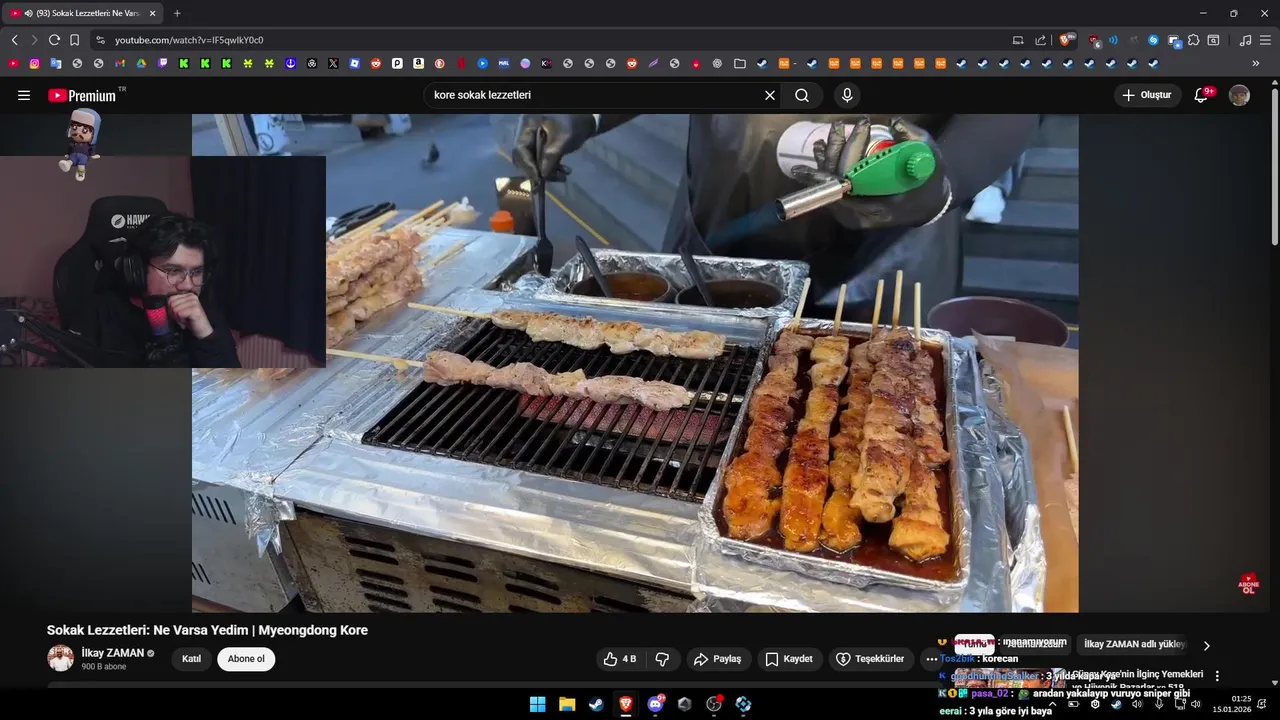
Task: Open site settings icon in address bar
Action: (x=99, y=40)
